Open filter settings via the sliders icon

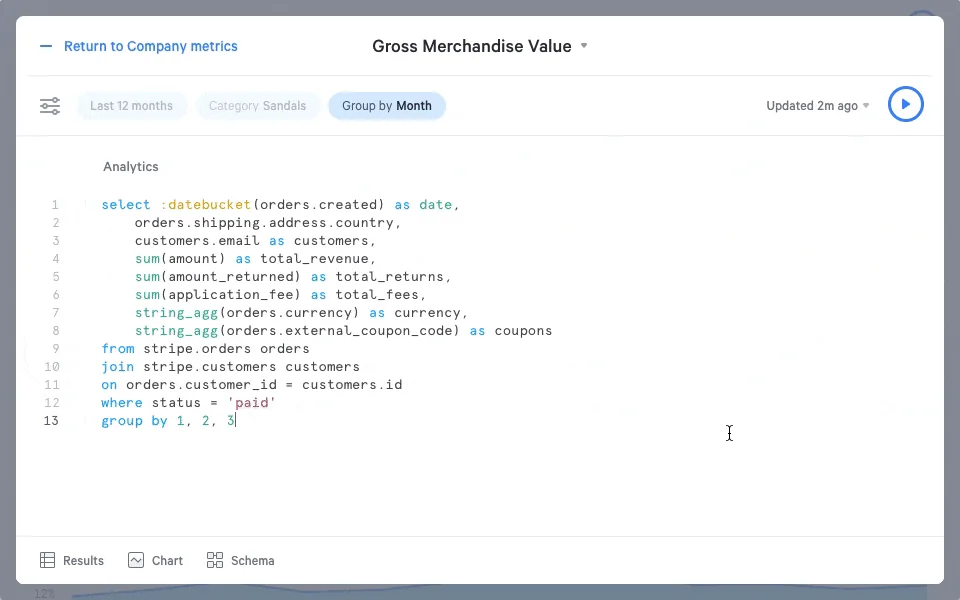[50, 104]
